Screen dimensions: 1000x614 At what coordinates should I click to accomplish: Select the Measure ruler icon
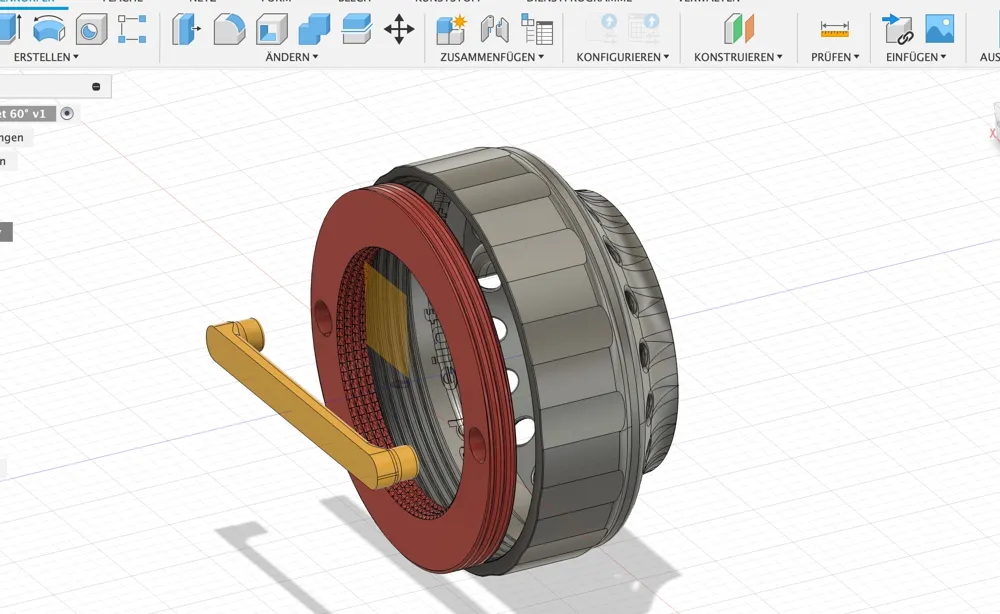click(834, 29)
